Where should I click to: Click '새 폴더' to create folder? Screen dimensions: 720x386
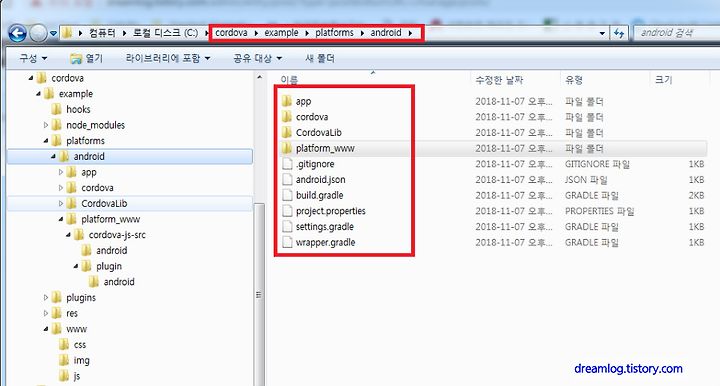click(320, 58)
